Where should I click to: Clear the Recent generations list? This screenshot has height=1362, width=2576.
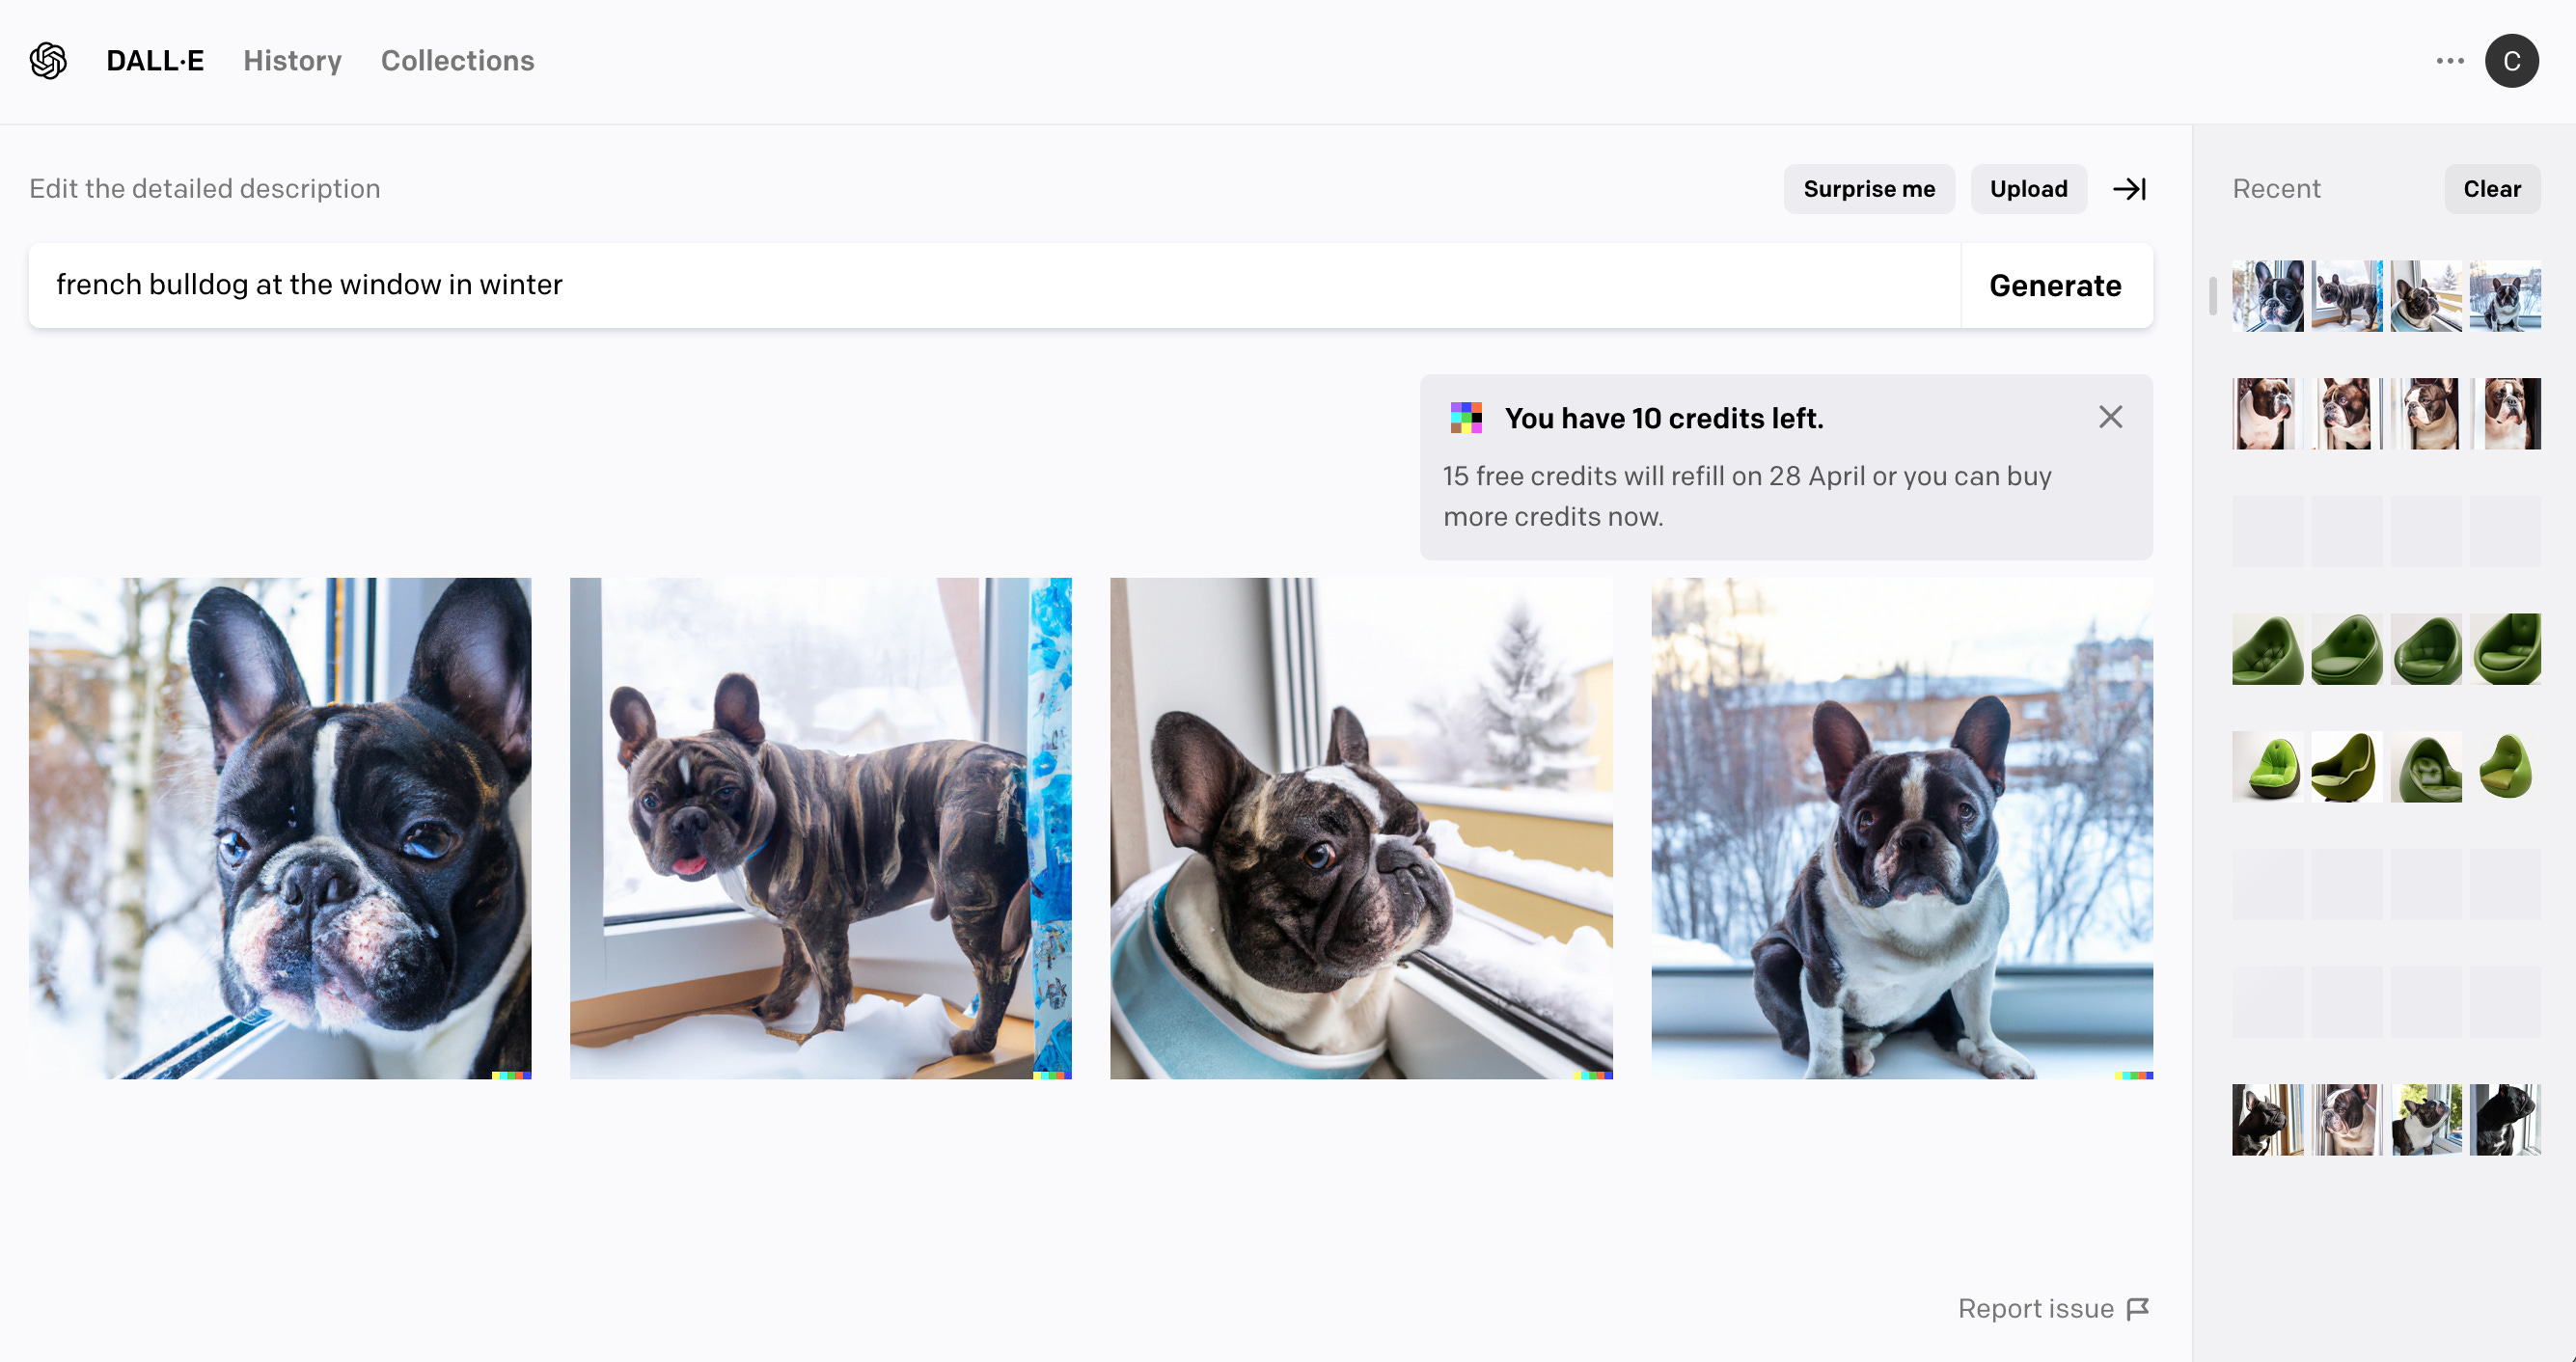click(2491, 189)
